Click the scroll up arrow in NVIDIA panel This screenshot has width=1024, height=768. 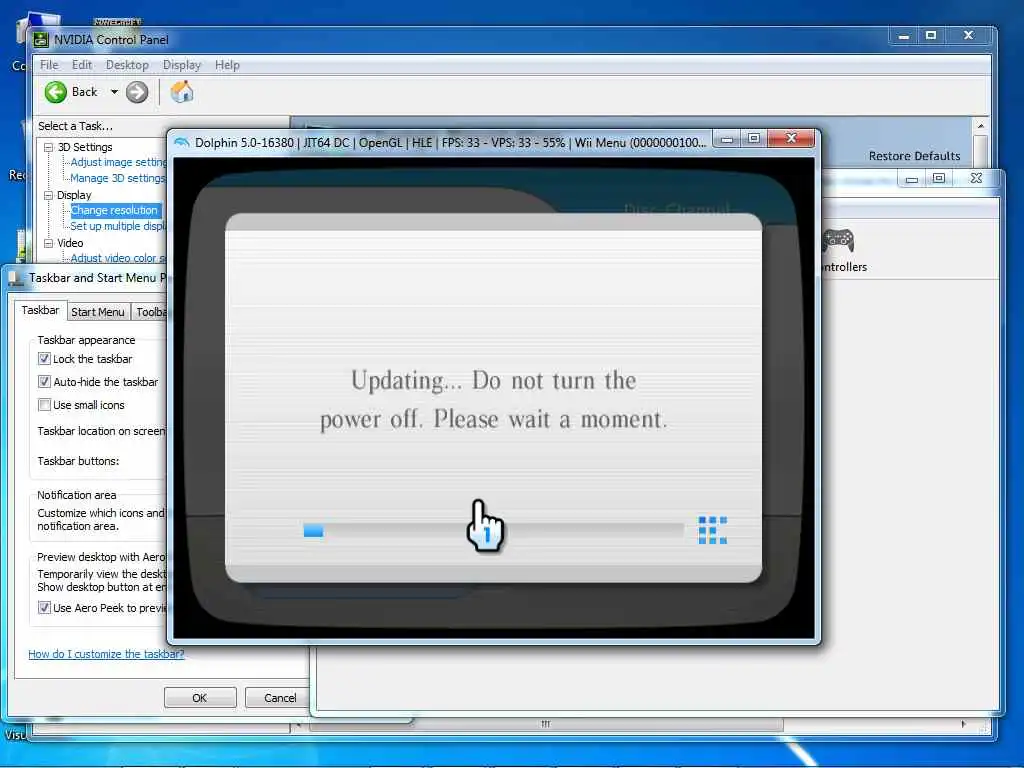pos(980,125)
